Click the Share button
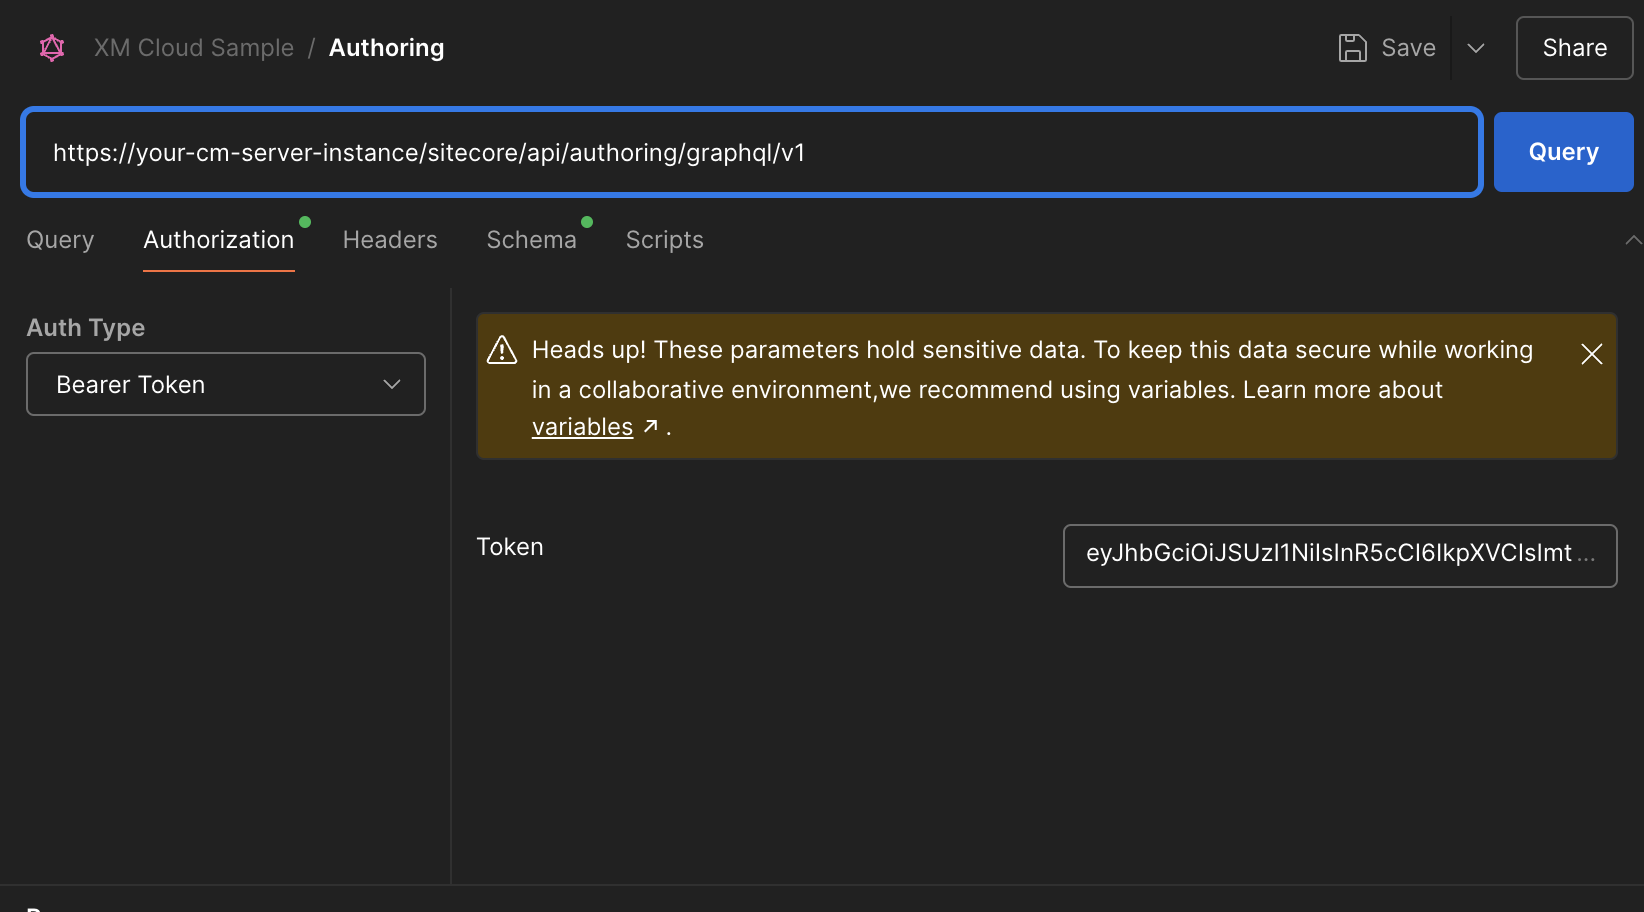1644x912 pixels. tap(1574, 48)
